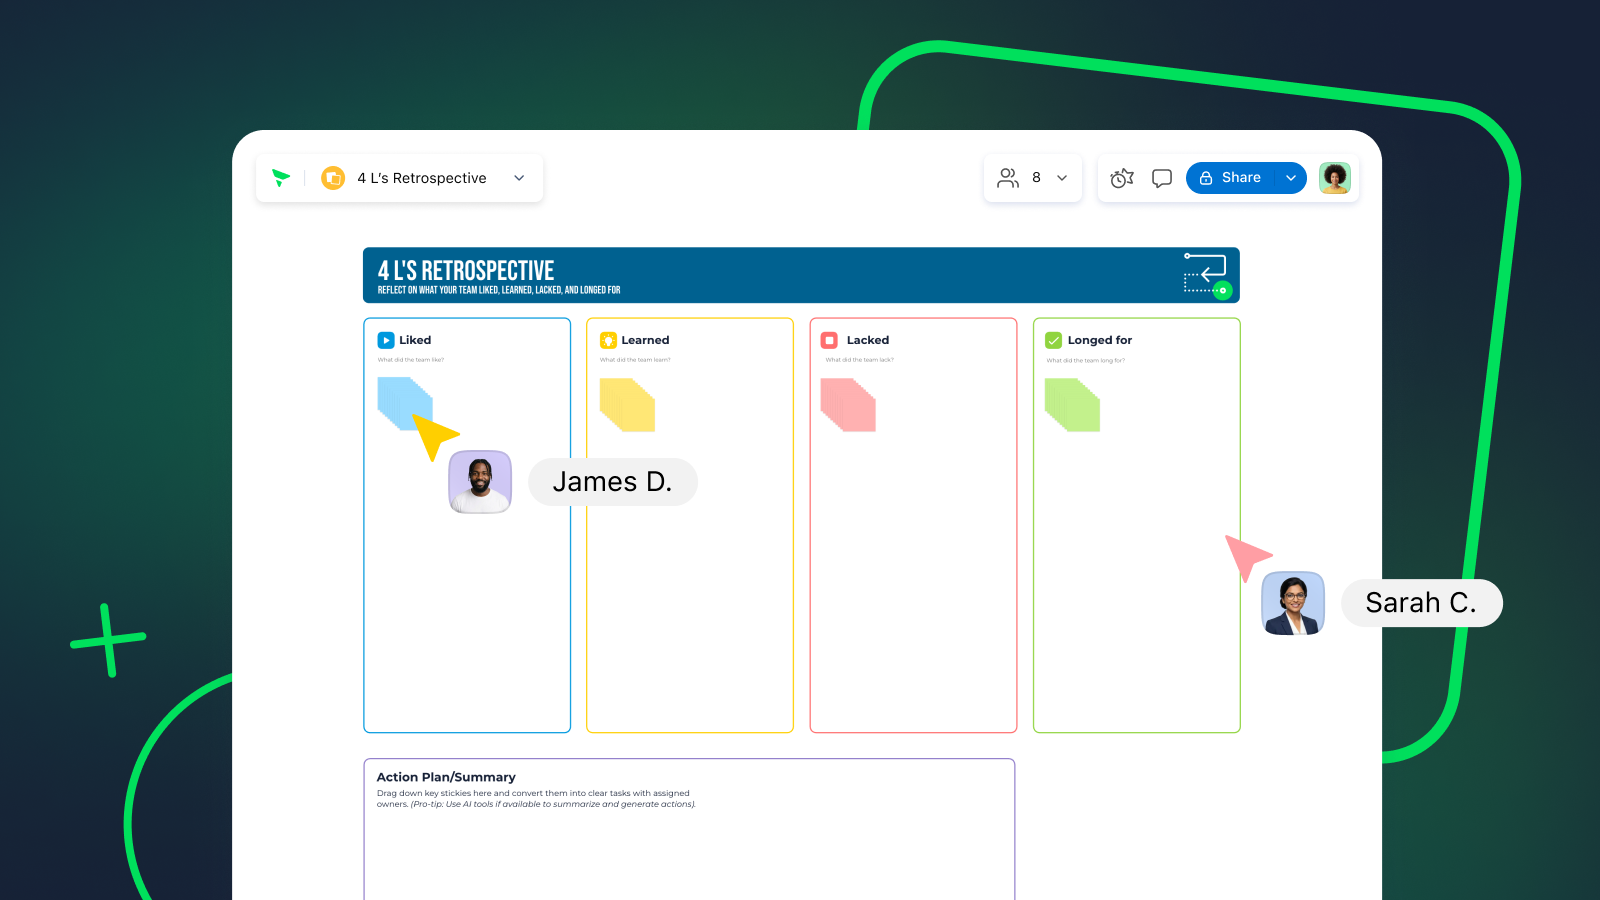Open the participants people icon
Viewport: 1600px width, 900px height.
1008,178
